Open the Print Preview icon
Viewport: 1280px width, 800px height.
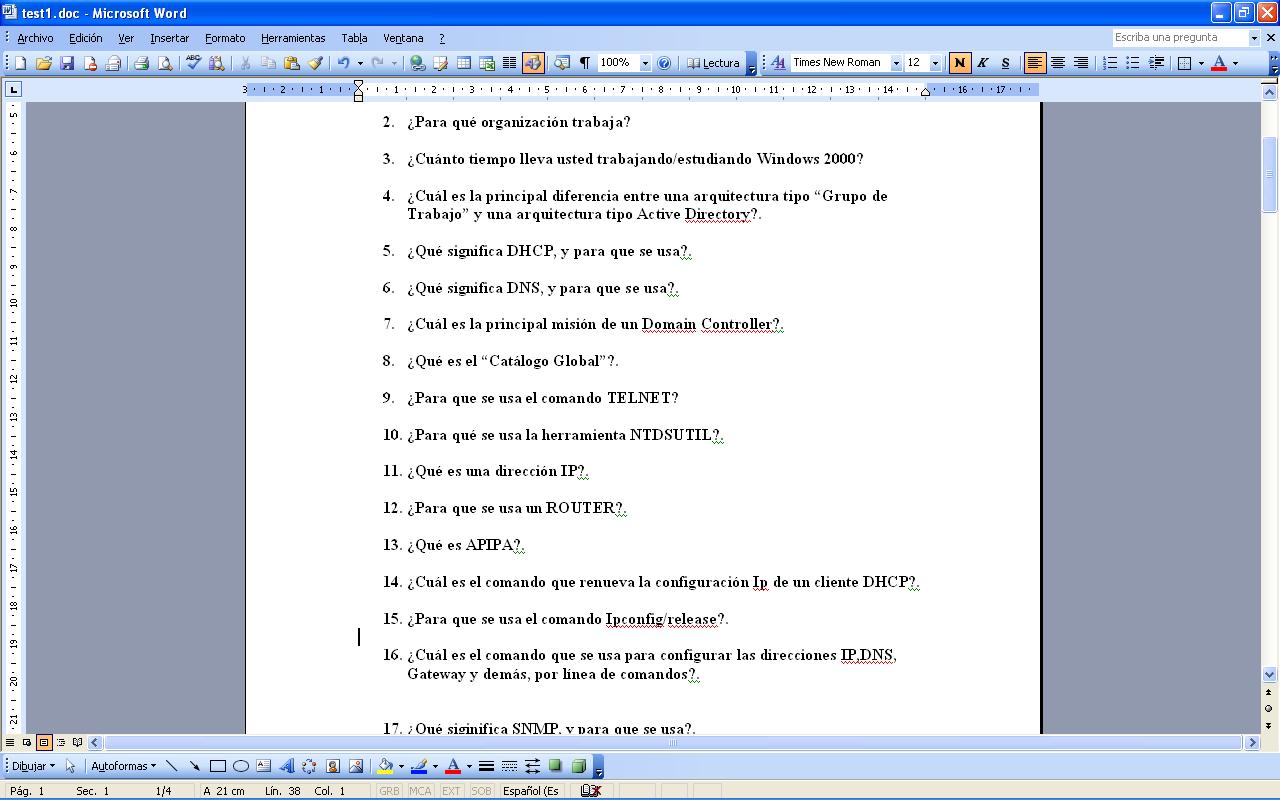point(165,63)
